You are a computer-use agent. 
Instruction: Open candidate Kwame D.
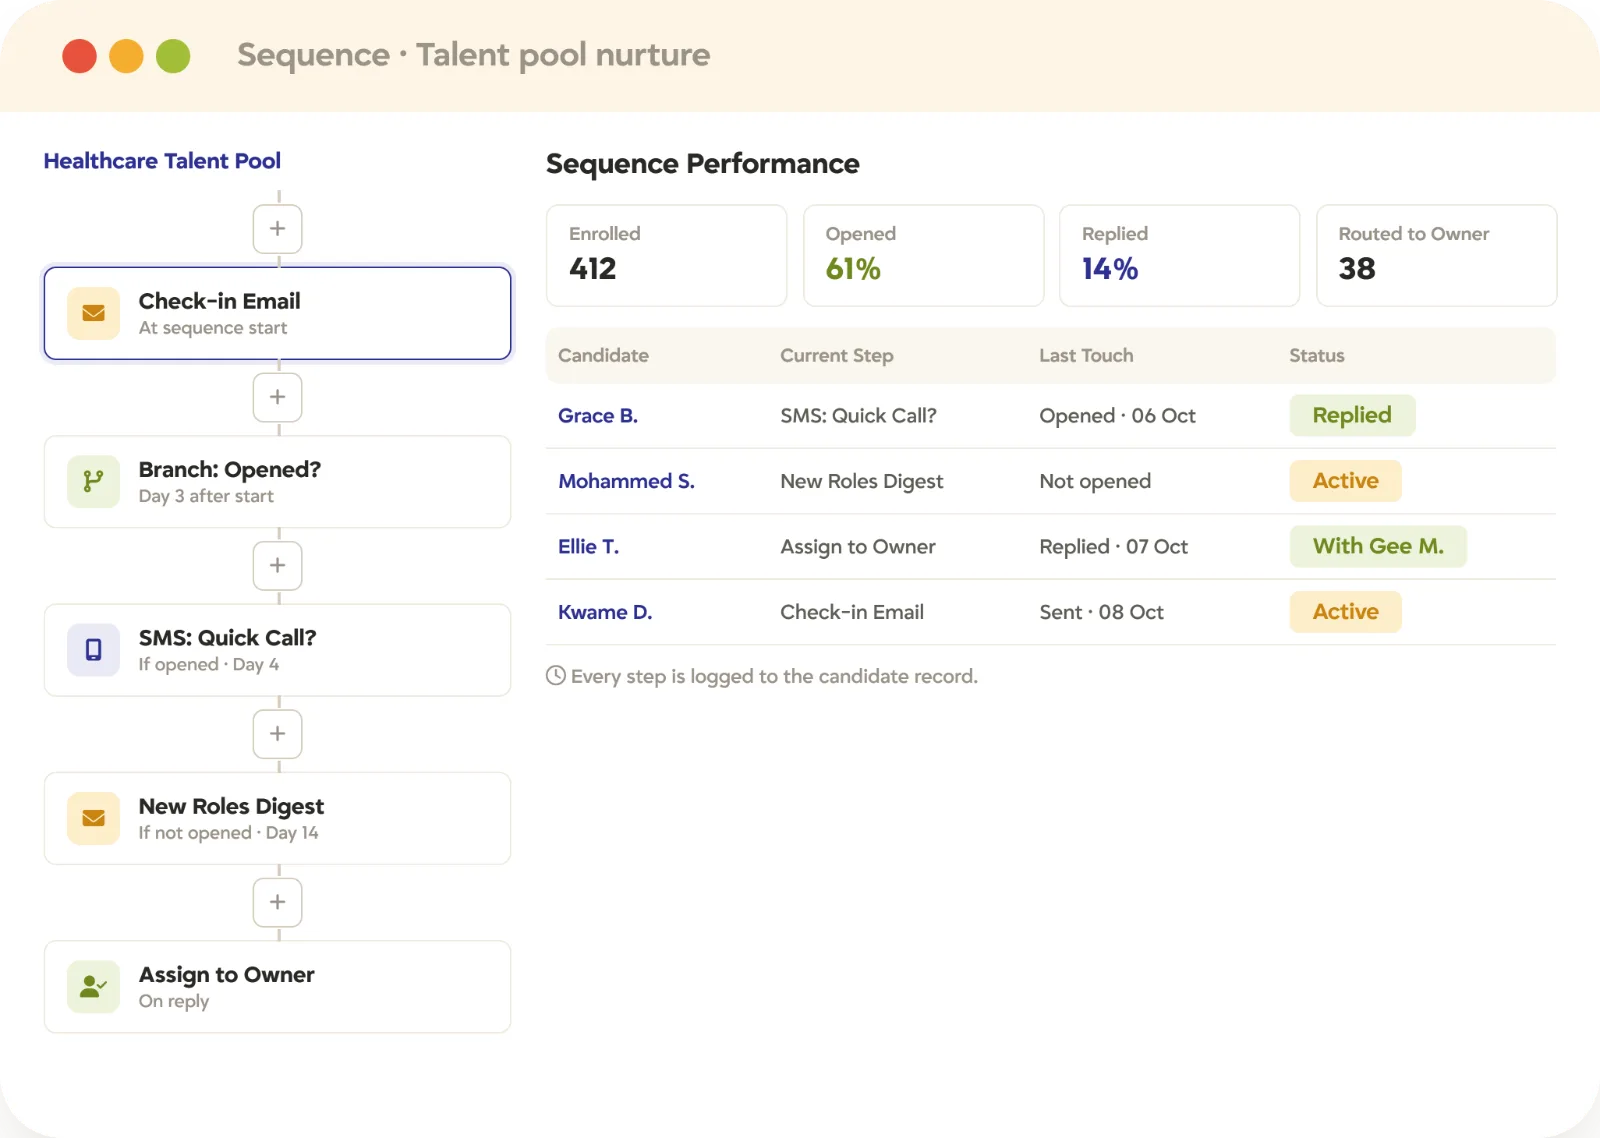[605, 612]
